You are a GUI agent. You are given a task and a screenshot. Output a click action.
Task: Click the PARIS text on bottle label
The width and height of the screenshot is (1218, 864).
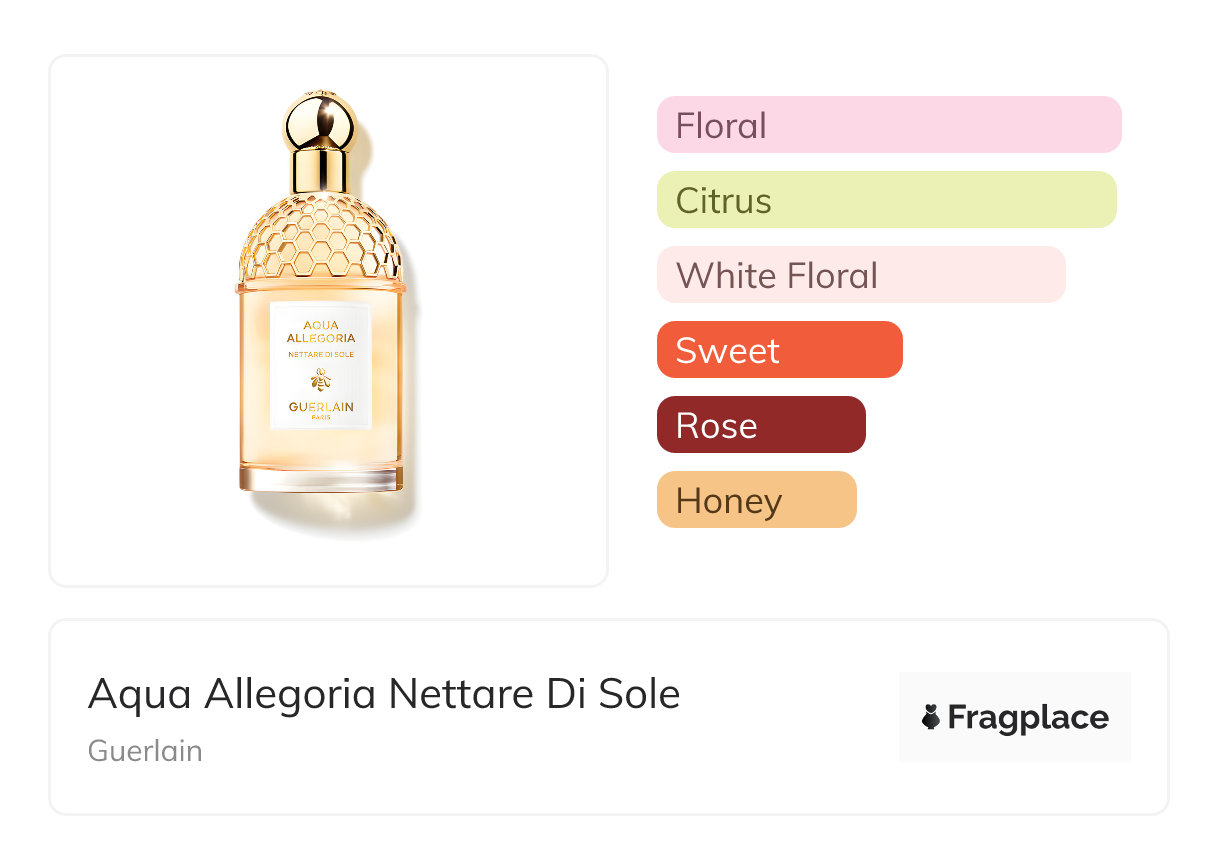click(x=320, y=417)
